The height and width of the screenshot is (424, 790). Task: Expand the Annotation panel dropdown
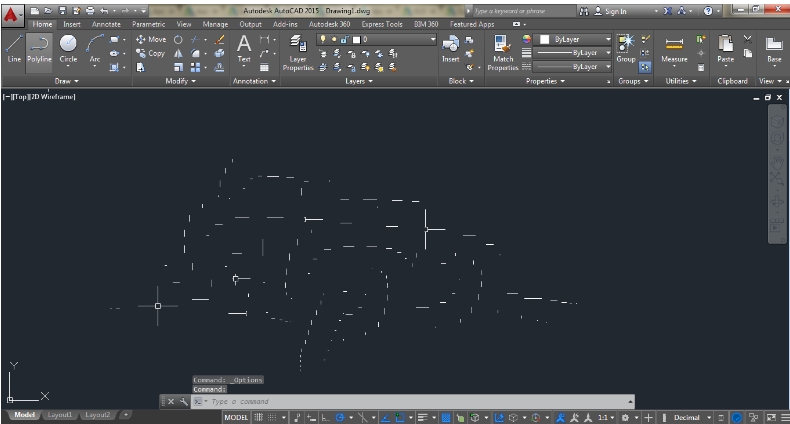coord(254,81)
